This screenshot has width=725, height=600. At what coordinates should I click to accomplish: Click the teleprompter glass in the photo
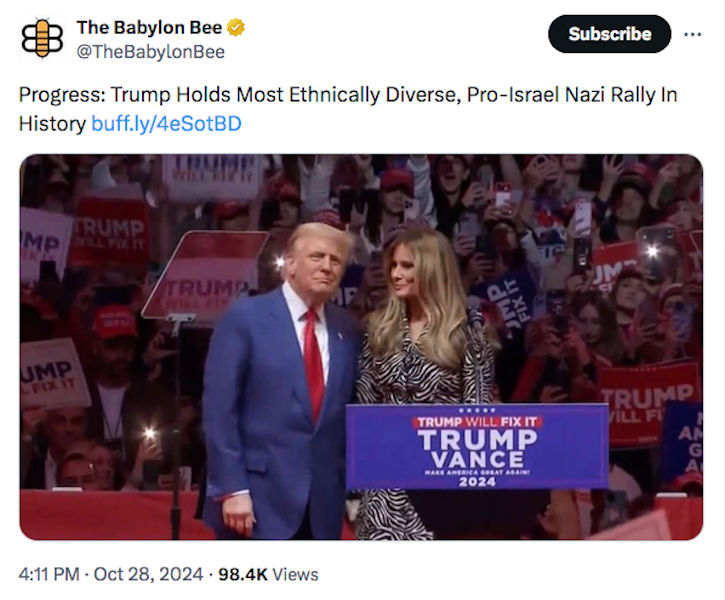pyautogui.click(x=205, y=276)
